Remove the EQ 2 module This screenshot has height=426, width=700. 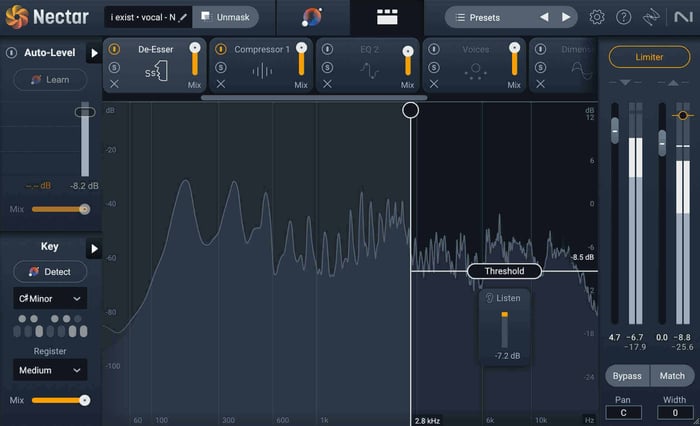tap(327, 84)
